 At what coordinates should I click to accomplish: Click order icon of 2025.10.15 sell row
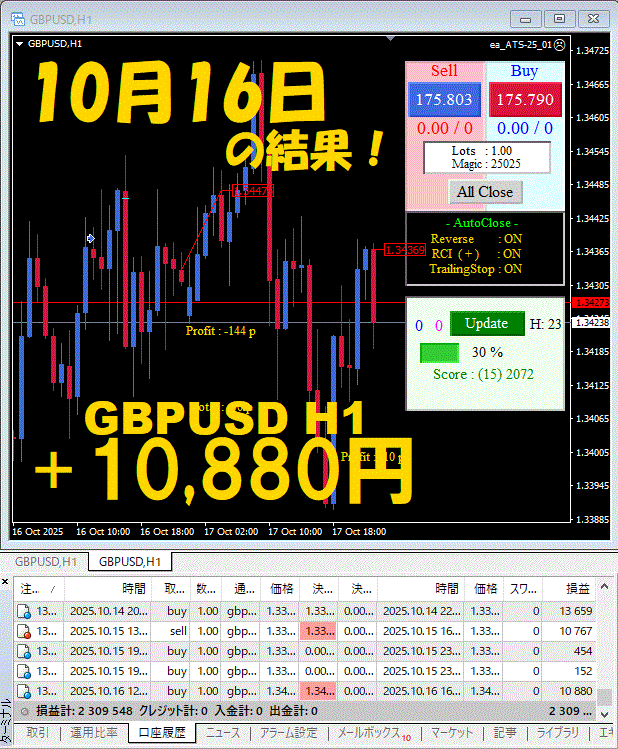(24, 631)
